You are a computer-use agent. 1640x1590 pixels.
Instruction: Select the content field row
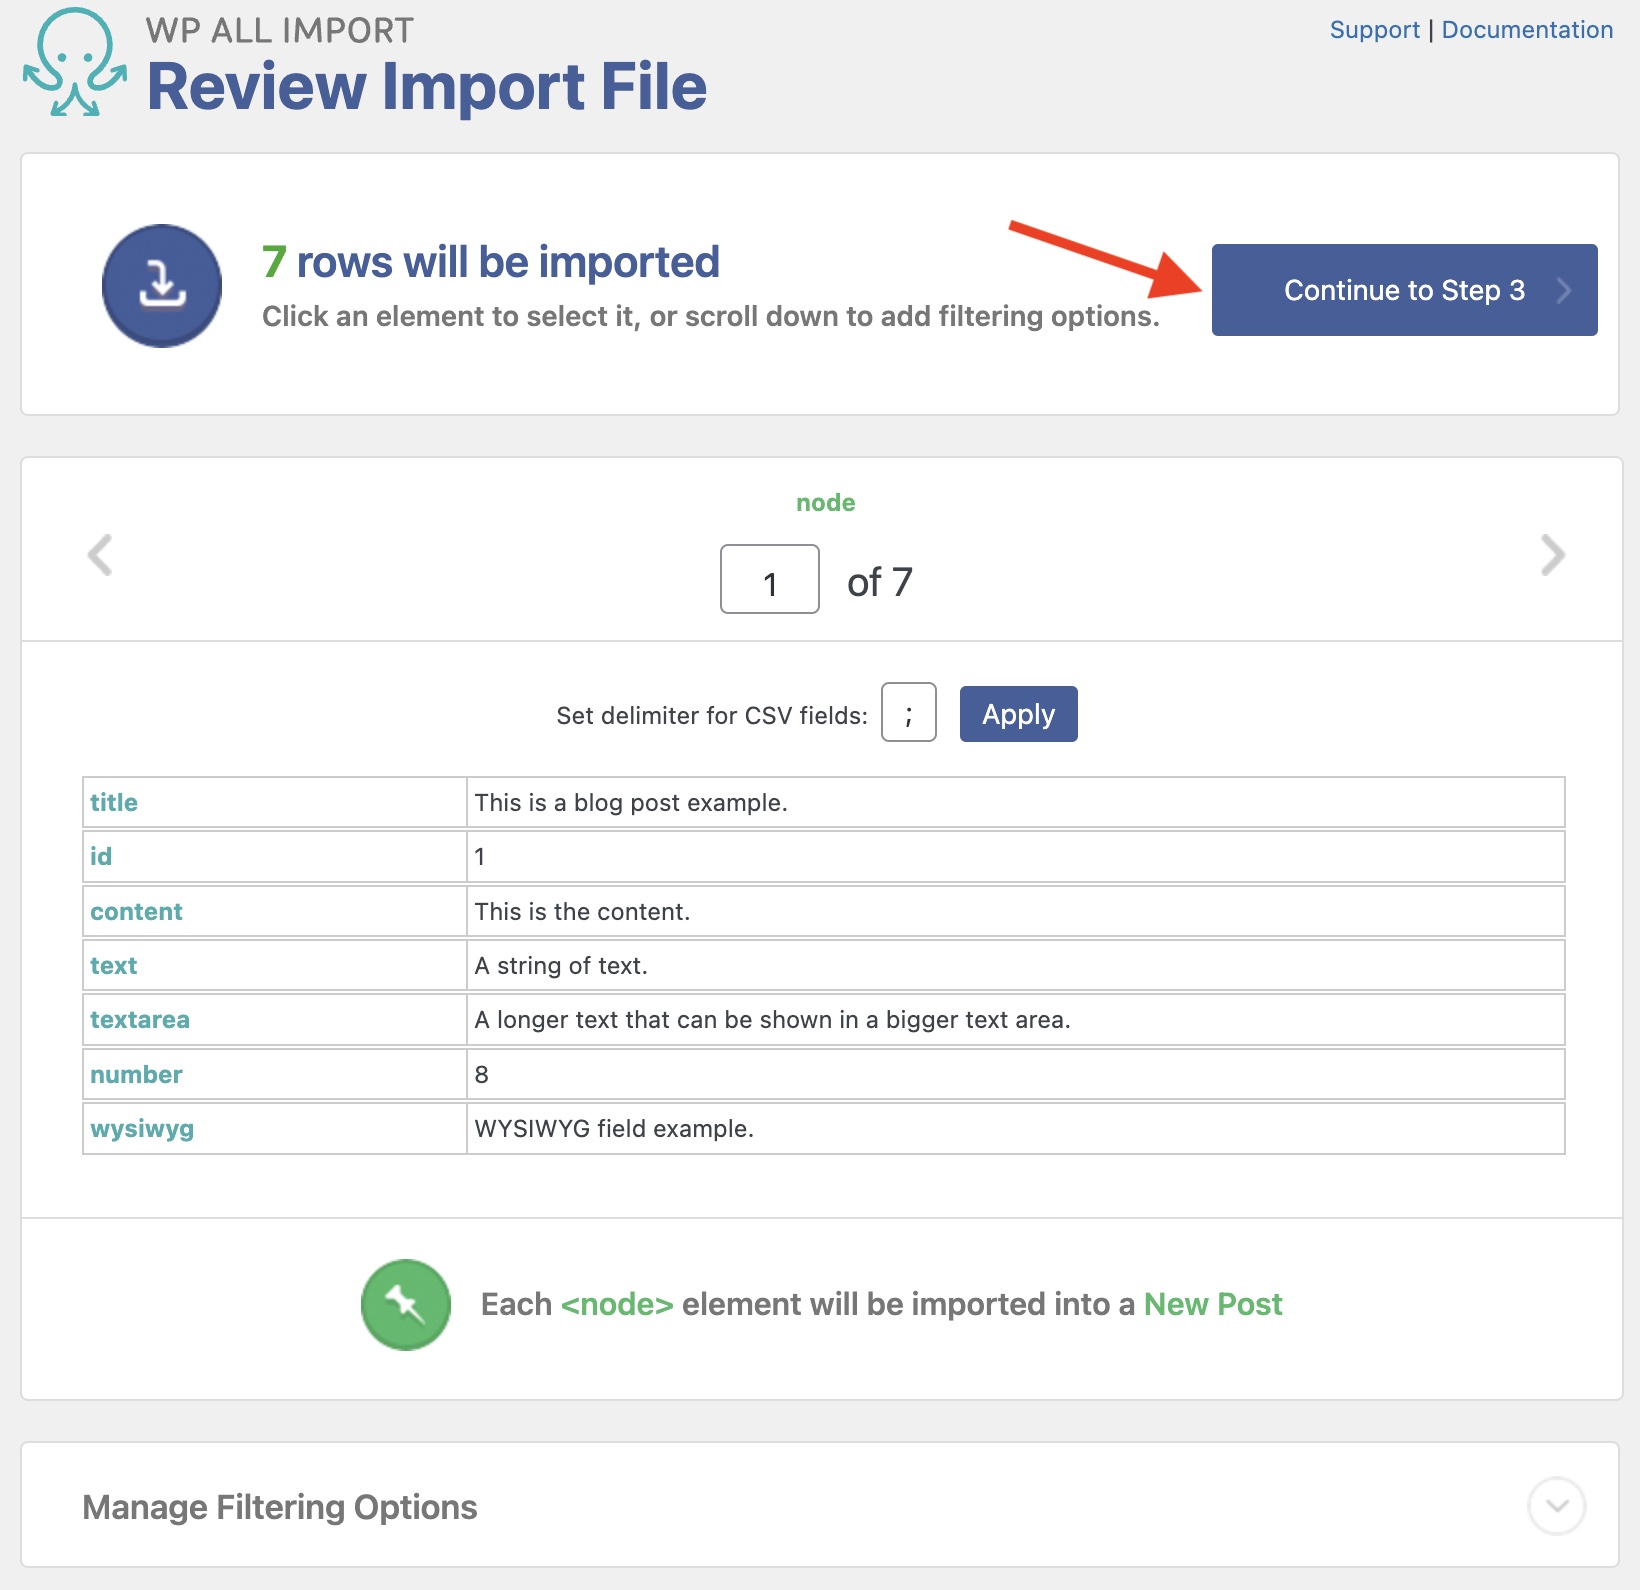(136, 911)
